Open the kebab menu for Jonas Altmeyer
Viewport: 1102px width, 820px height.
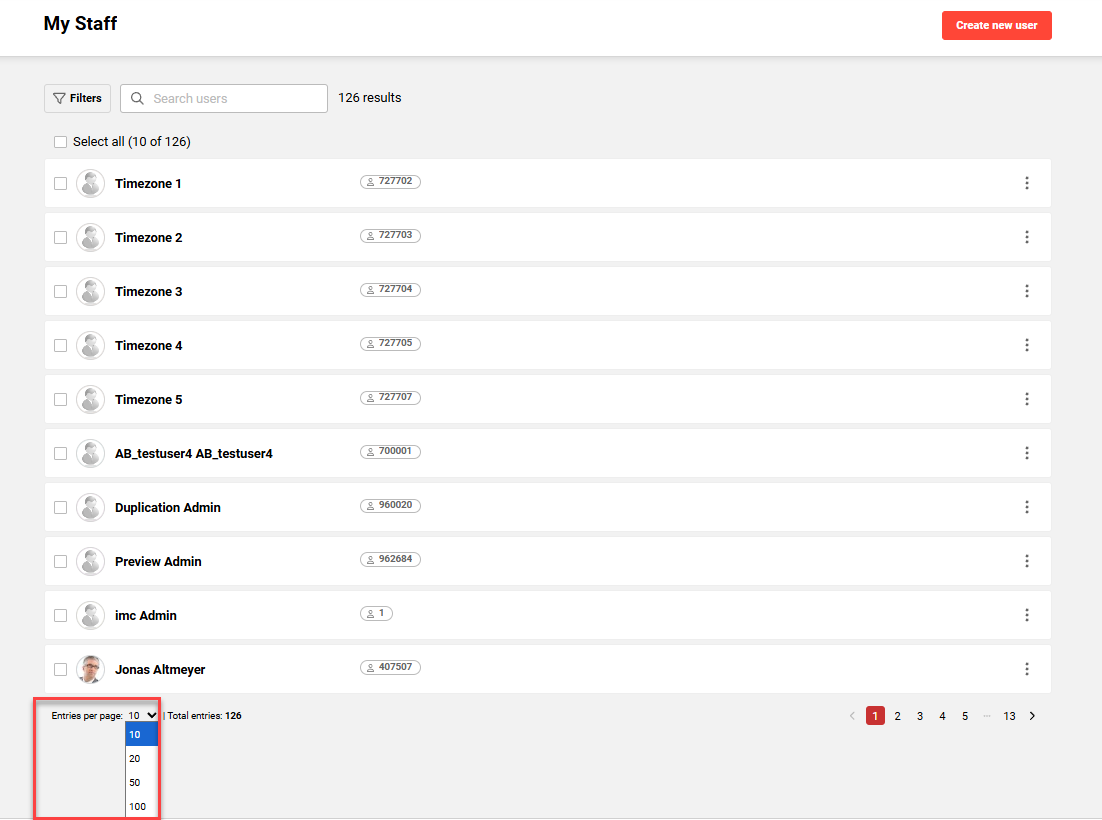[x=1027, y=669]
